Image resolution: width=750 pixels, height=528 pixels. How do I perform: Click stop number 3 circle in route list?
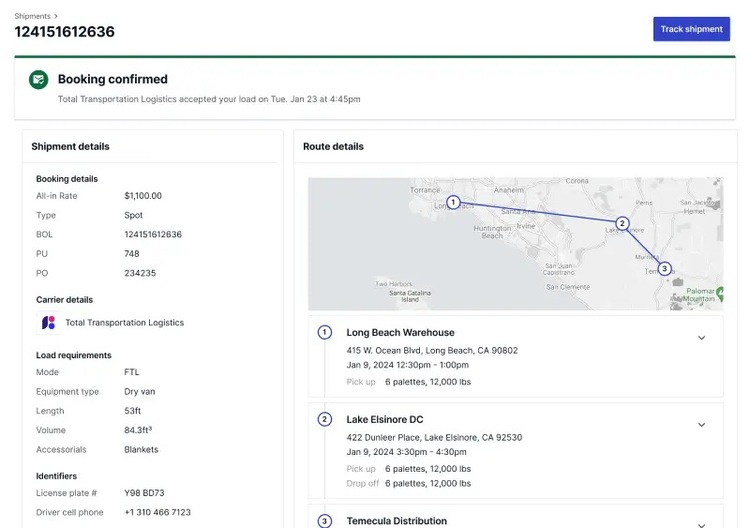325,521
